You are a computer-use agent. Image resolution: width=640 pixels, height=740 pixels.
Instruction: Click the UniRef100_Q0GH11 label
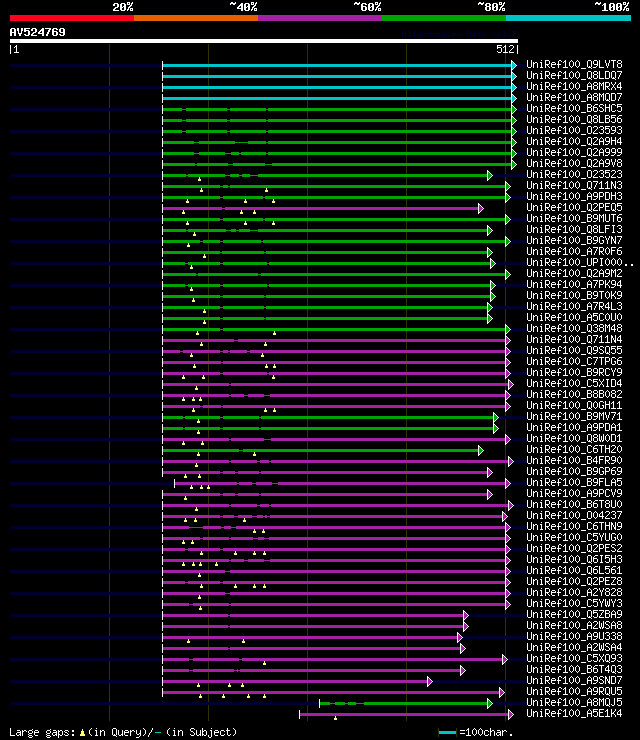tap(574, 406)
